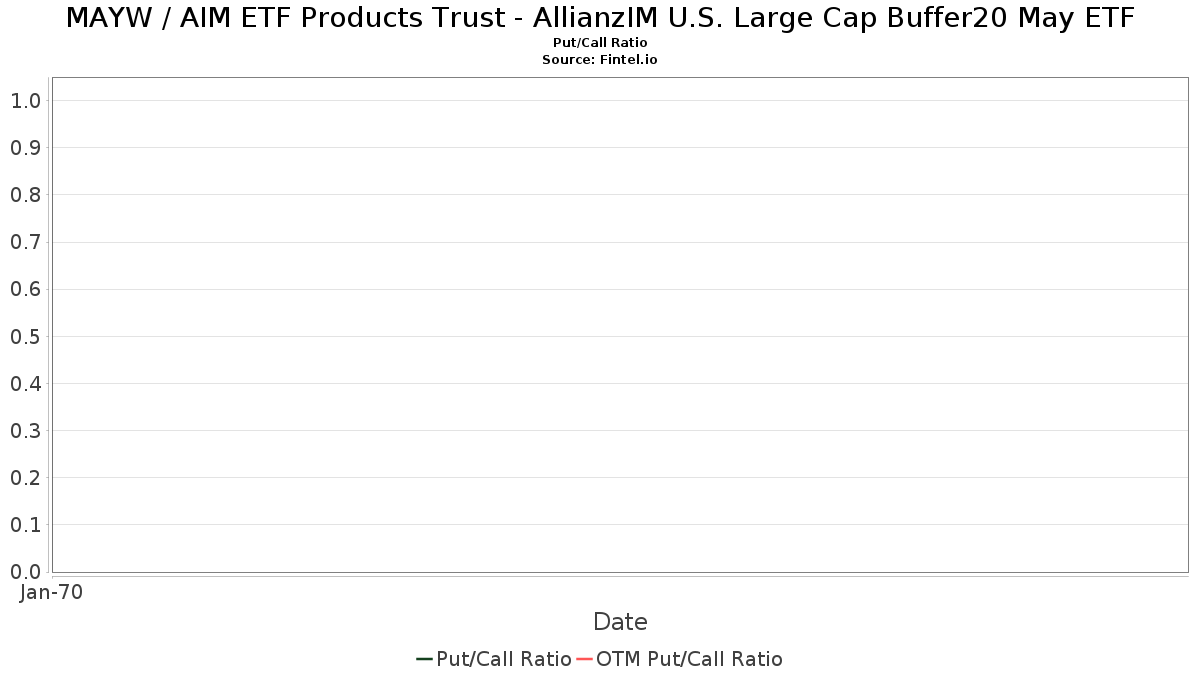Image resolution: width=1200 pixels, height=675 pixels.
Task: Click the 0.0 value on the y-axis
Action: pos(26,572)
